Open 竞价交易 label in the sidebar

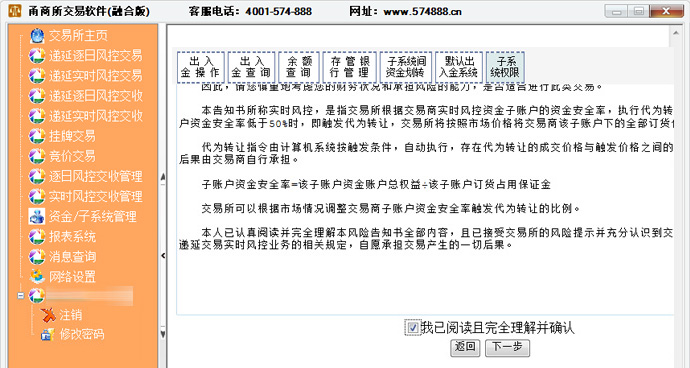(72, 156)
